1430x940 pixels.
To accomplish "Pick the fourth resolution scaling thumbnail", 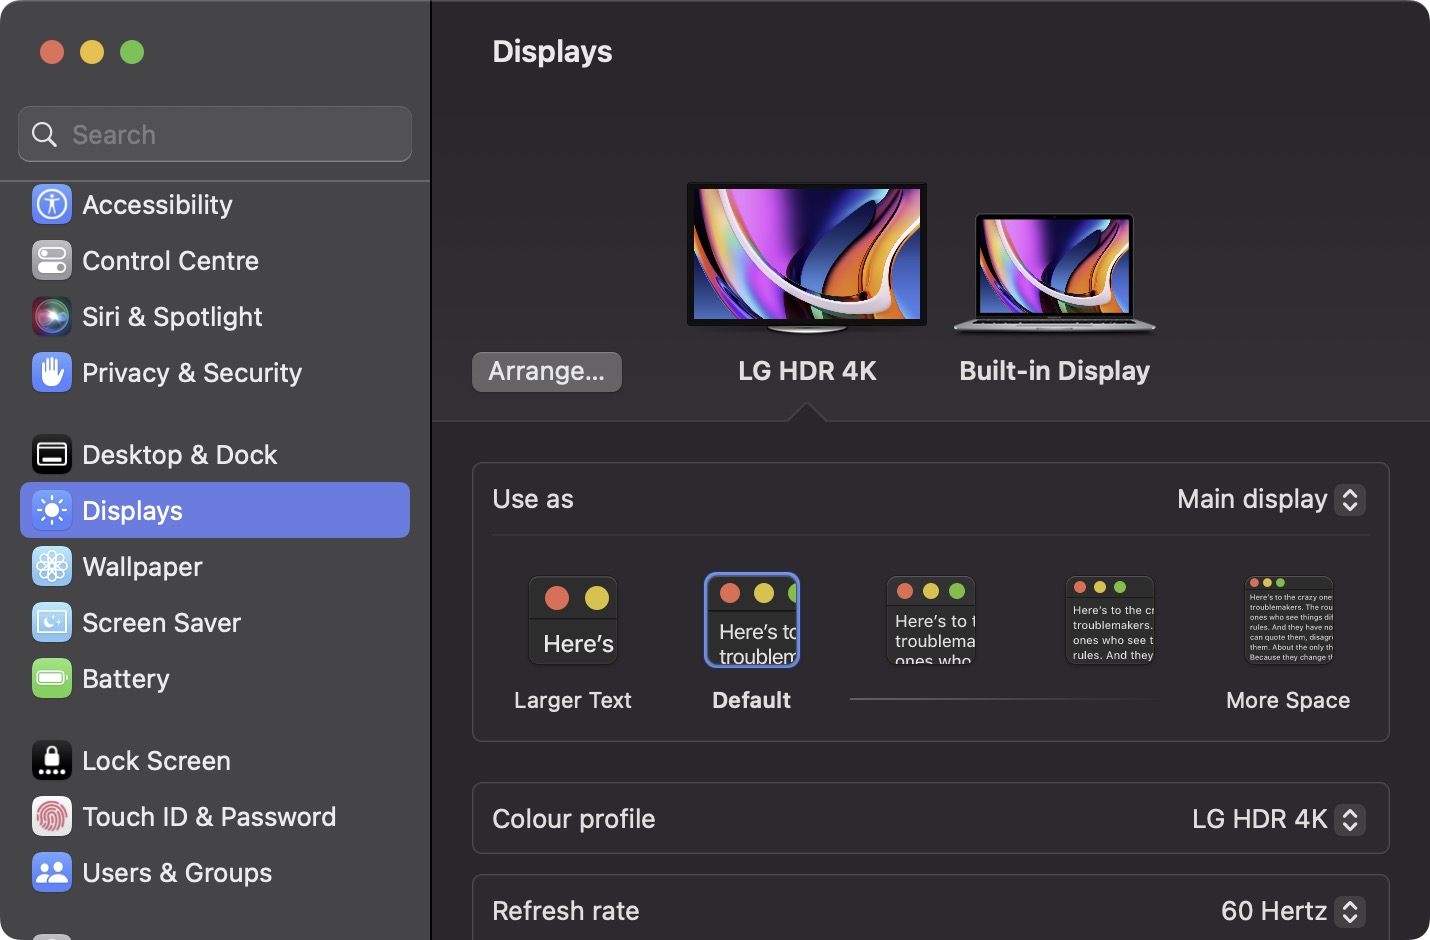I will click(x=1110, y=621).
